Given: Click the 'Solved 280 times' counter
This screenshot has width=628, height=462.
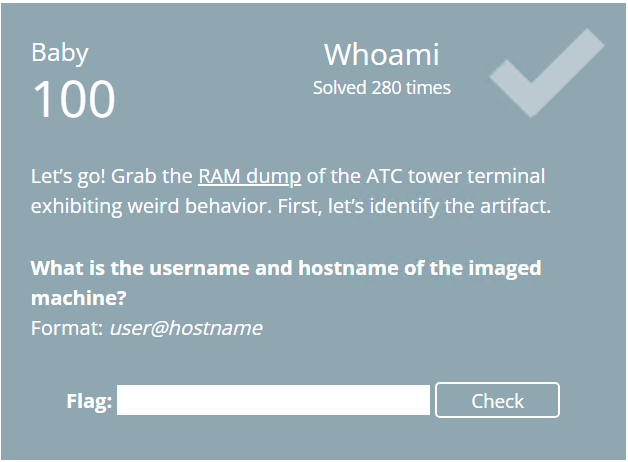Looking at the screenshot, I should tap(382, 88).
